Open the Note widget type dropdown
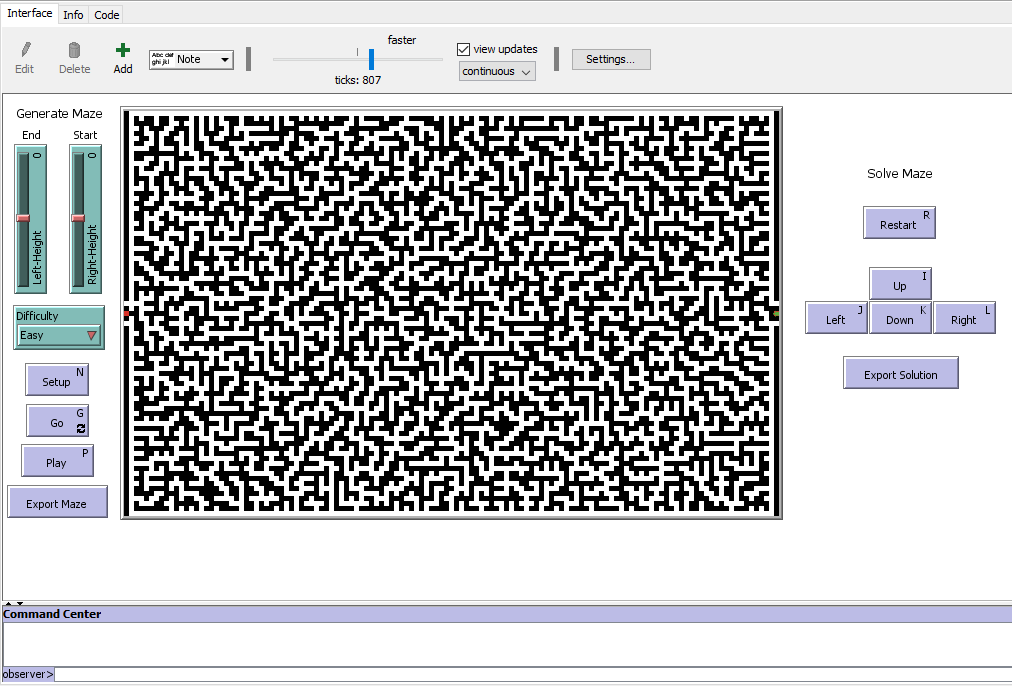Image resolution: width=1012 pixels, height=686 pixels. [x=191, y=60]
